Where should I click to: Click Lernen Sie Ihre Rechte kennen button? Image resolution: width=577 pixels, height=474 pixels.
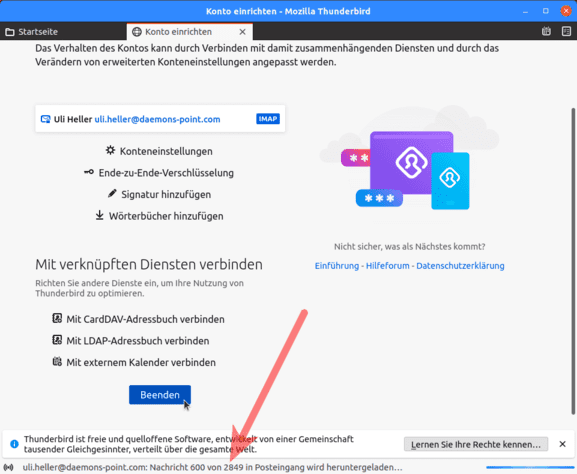tap(476, 444)
